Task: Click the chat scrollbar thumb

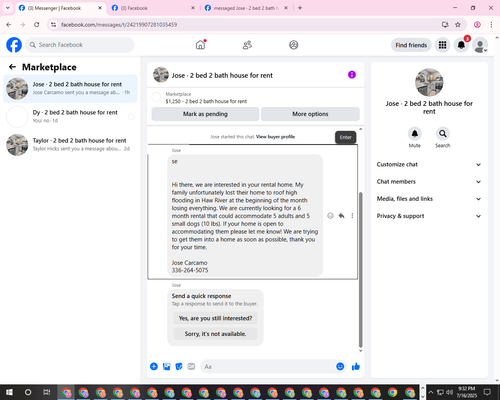Action: [x=360, y=270]
